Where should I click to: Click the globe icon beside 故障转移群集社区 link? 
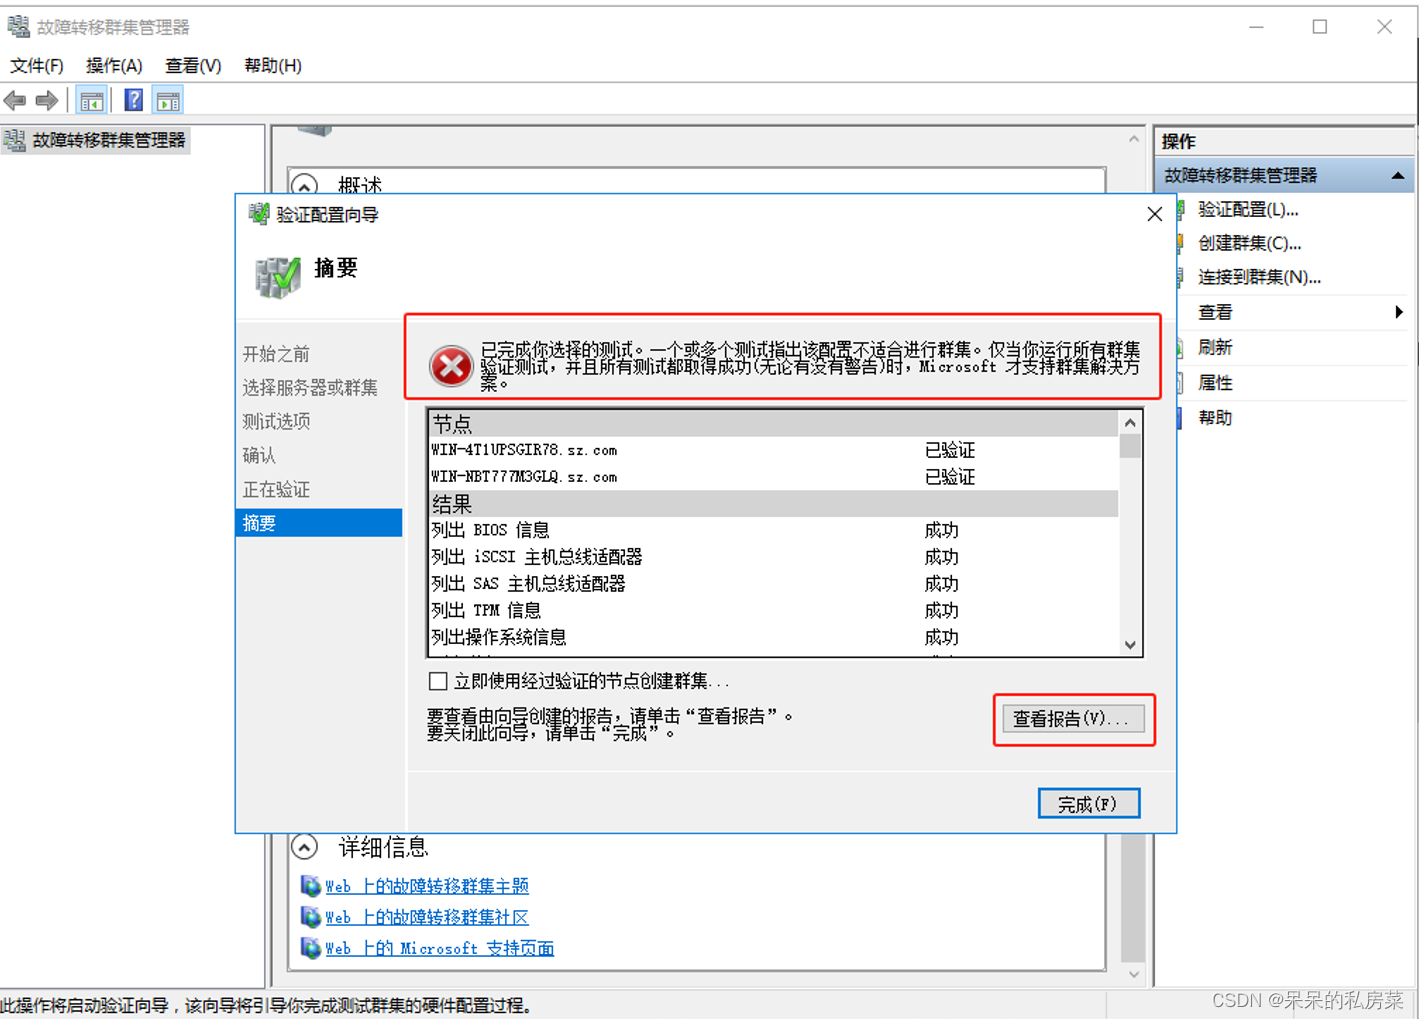(310, 917)
